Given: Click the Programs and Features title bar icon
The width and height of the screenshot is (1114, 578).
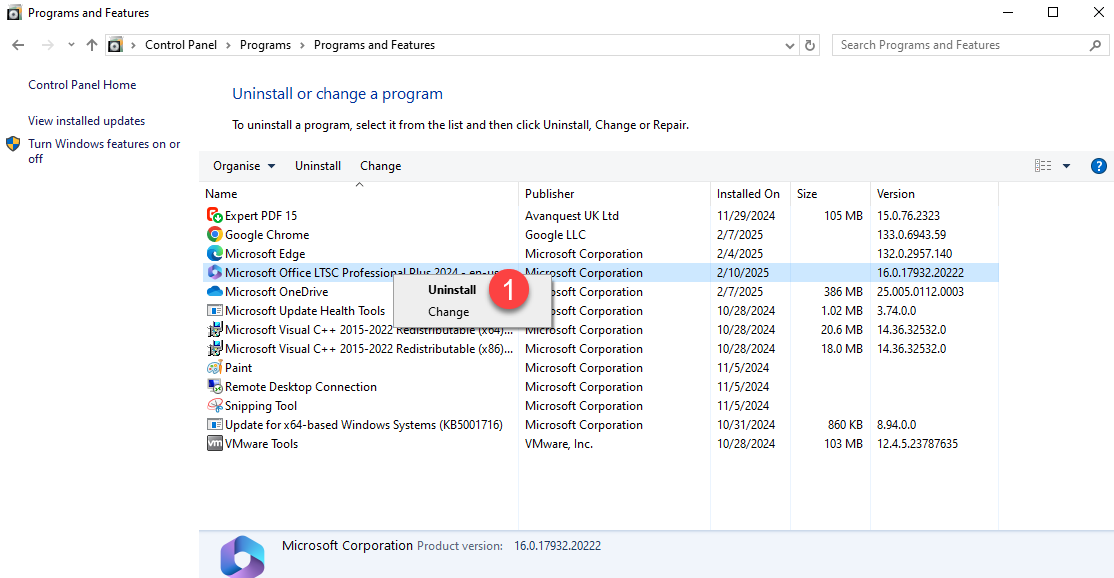Looking at the screenshot, I should (x=13, y=13).
